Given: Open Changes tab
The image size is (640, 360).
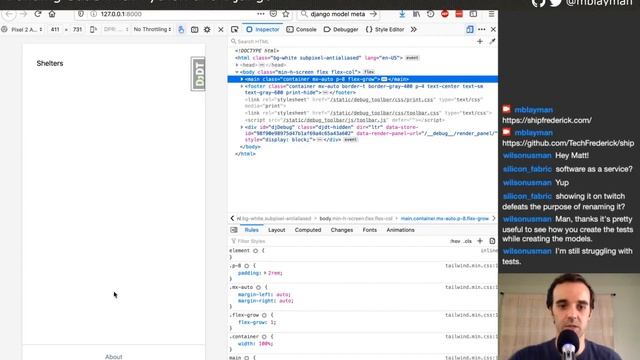Looking at the screenshot, I should 342,230.
